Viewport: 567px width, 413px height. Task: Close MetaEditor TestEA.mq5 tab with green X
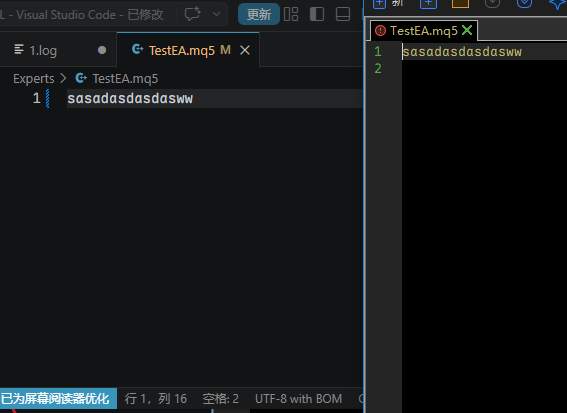coord(467,30)
